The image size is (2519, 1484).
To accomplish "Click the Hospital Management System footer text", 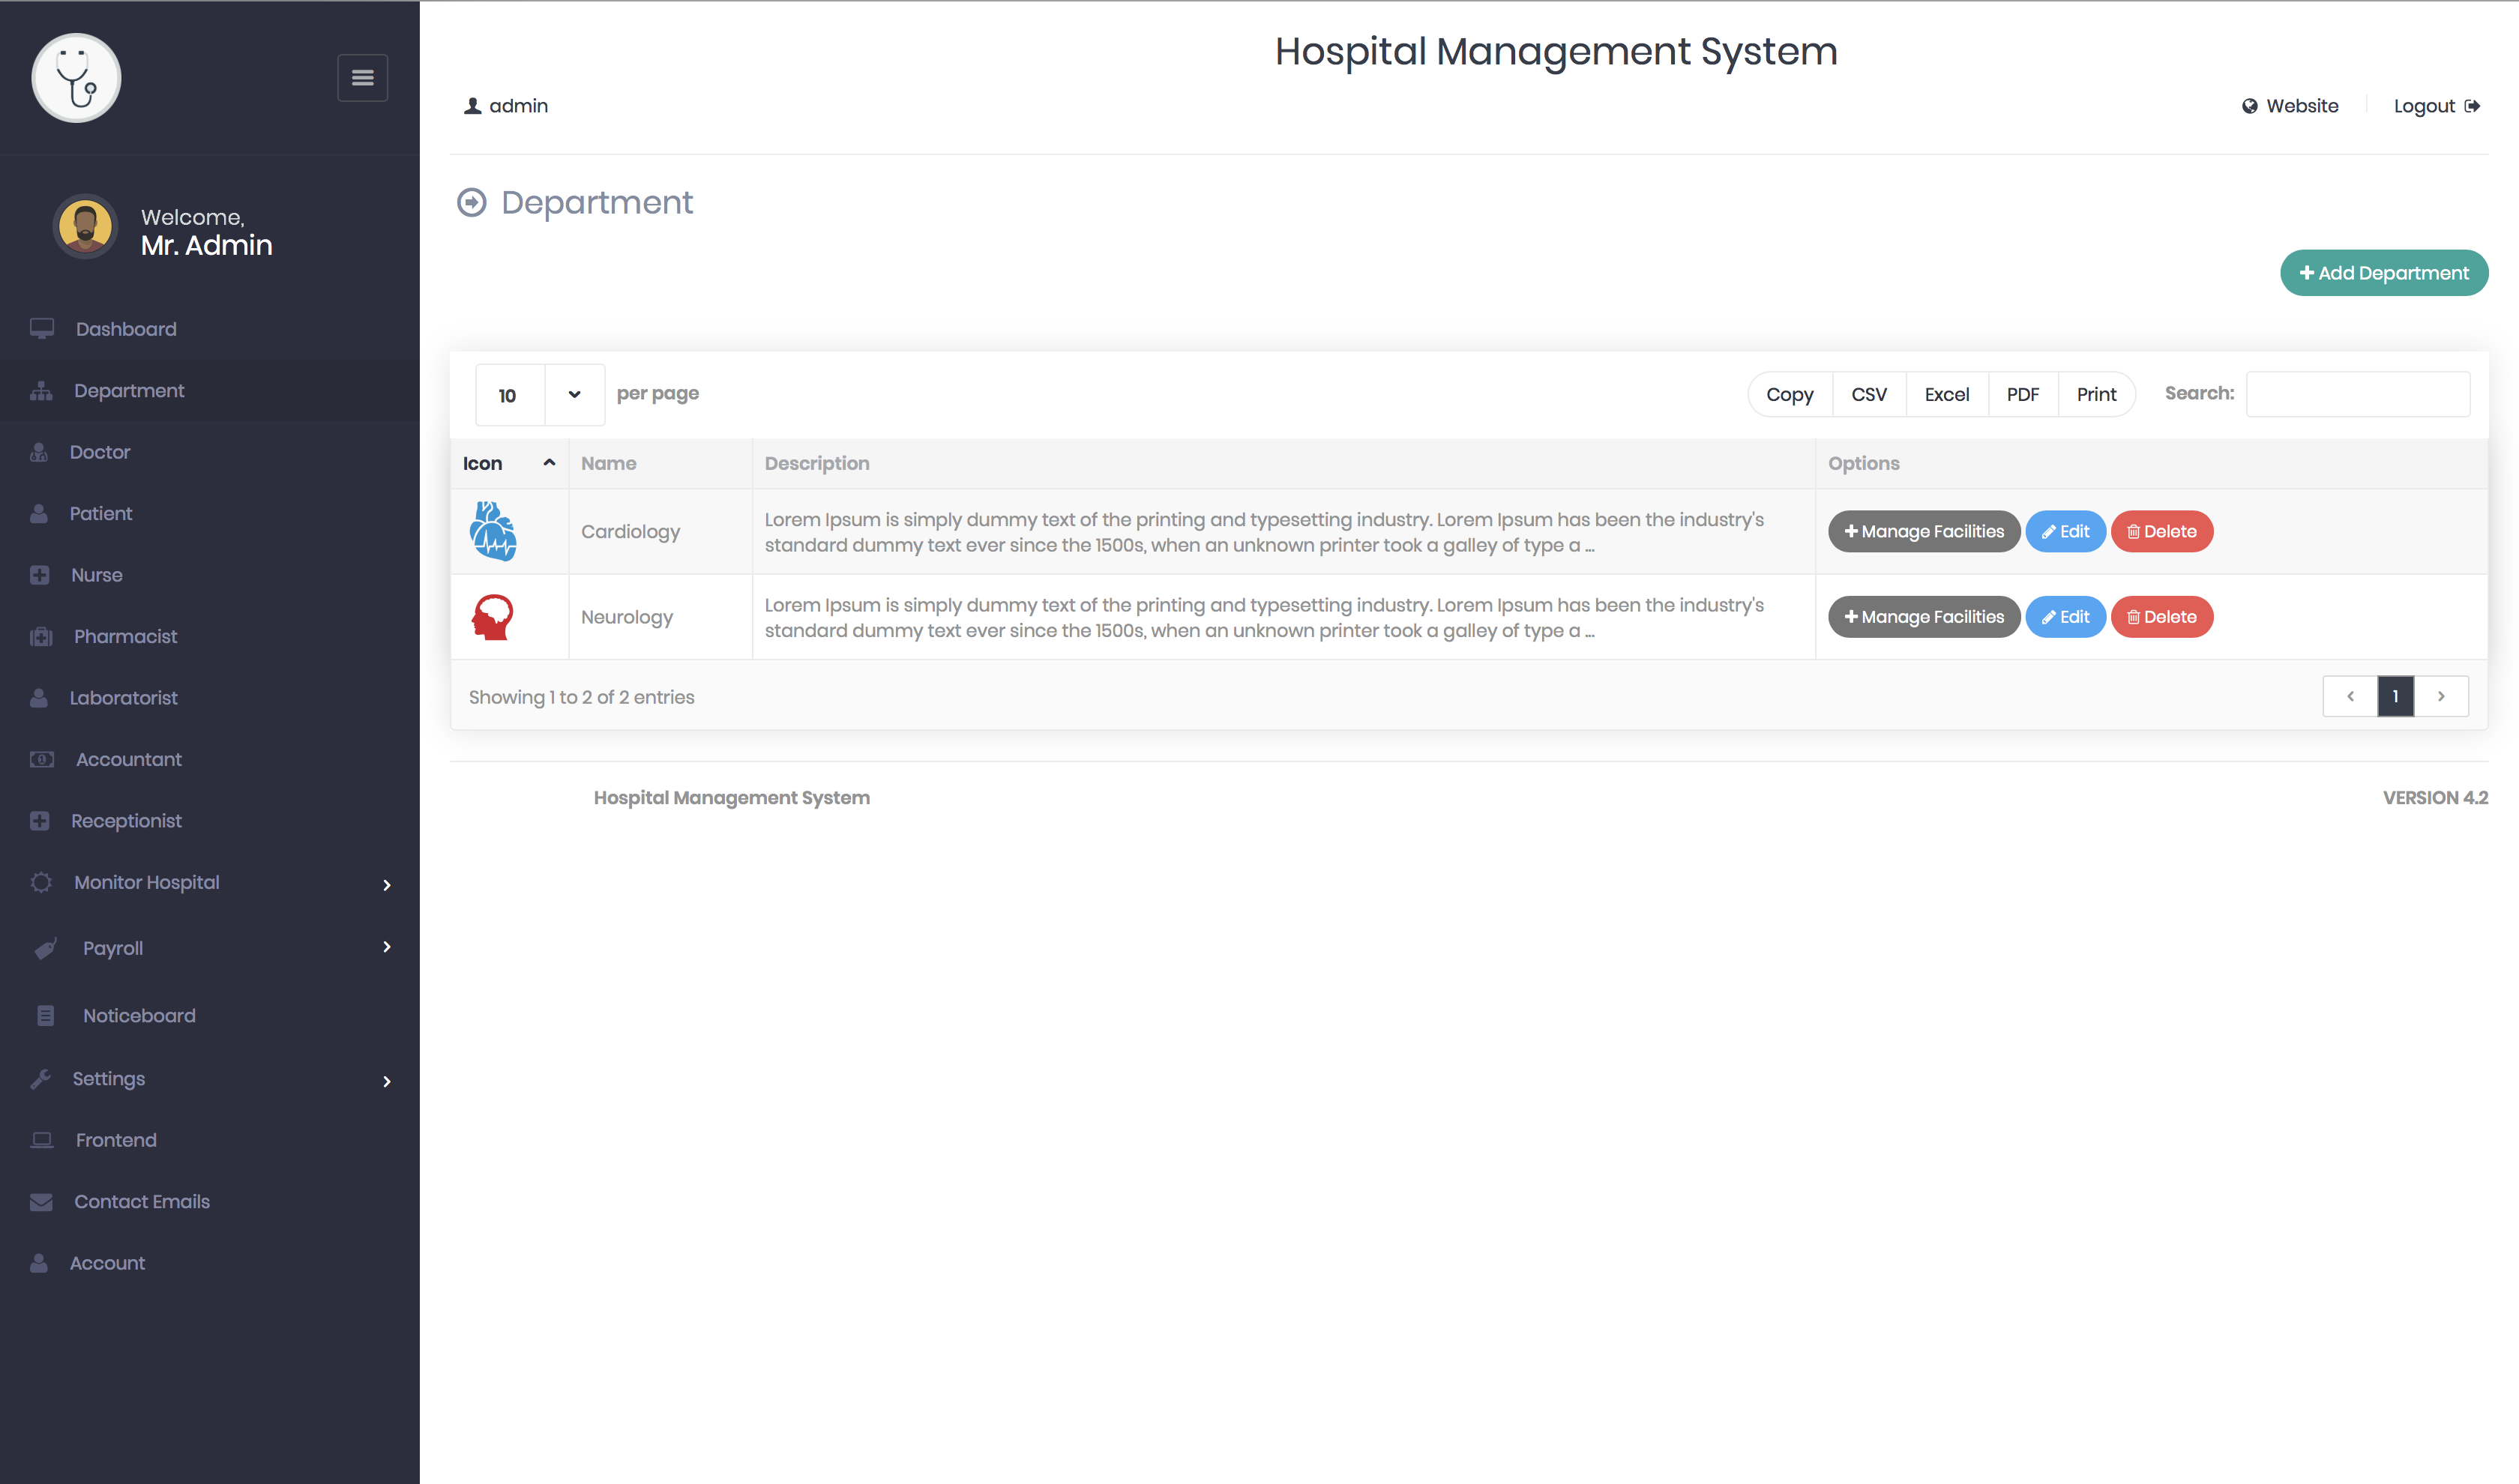I will point(731,798).
